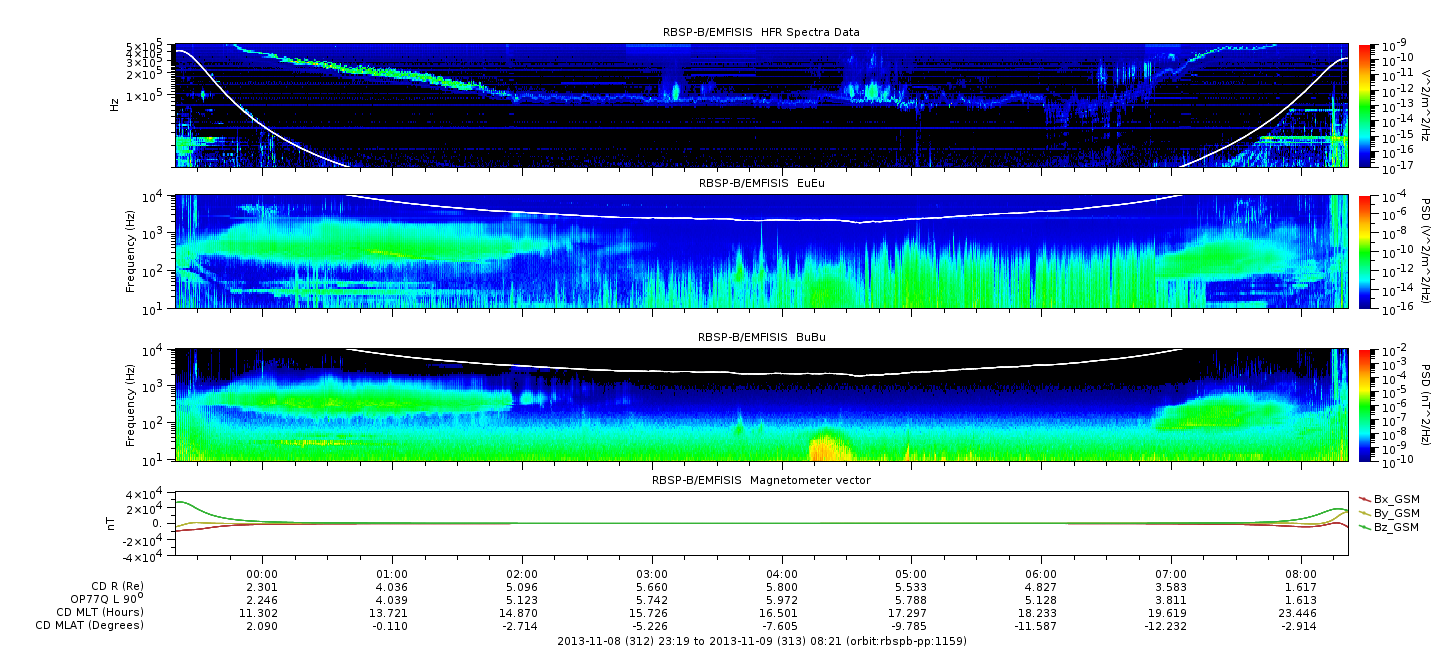Viewport: 1447px width, 658px height.
Task: Toggle the By_GSM legend entry
Action: point(1396,513)
